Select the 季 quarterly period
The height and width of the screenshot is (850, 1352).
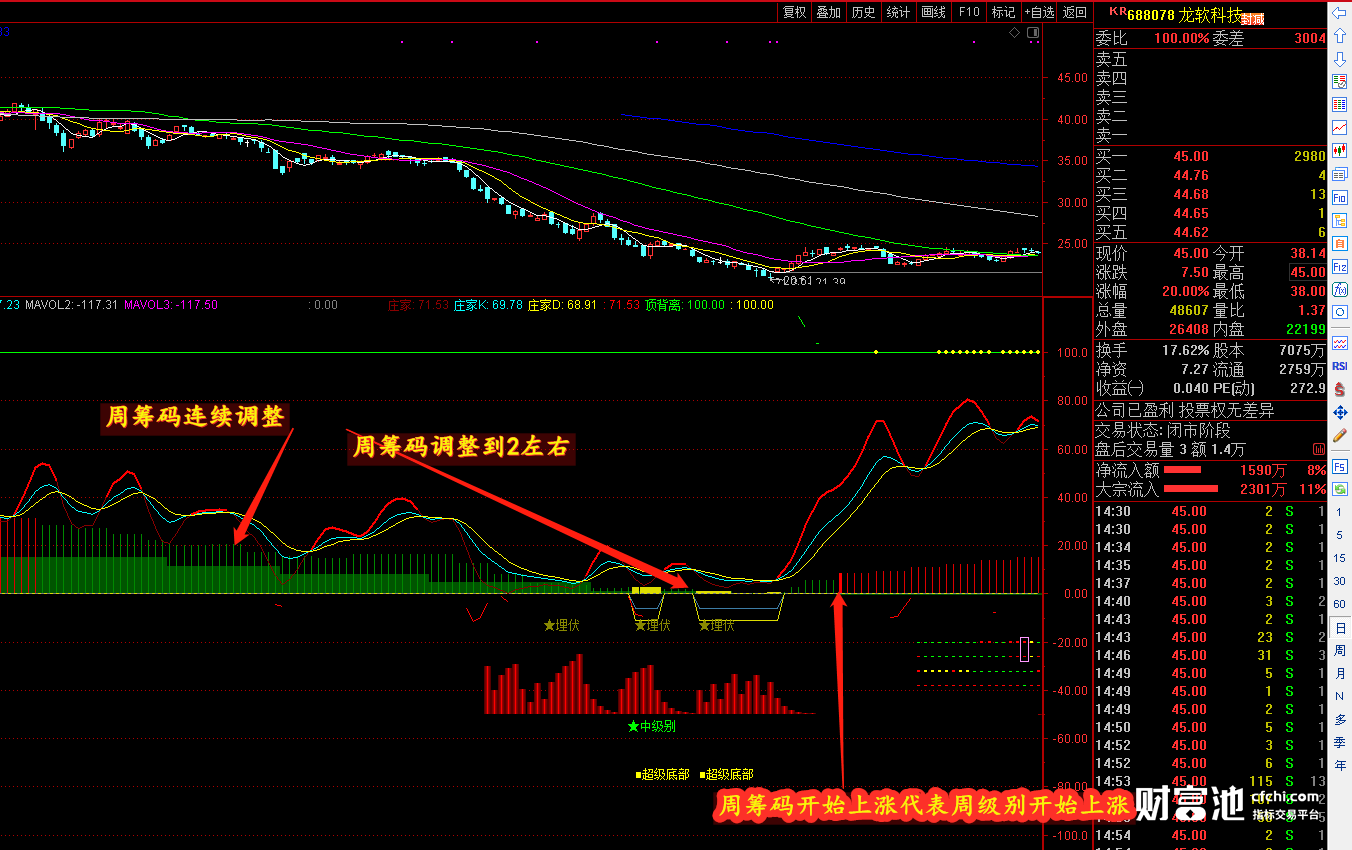pos(1340,743)
